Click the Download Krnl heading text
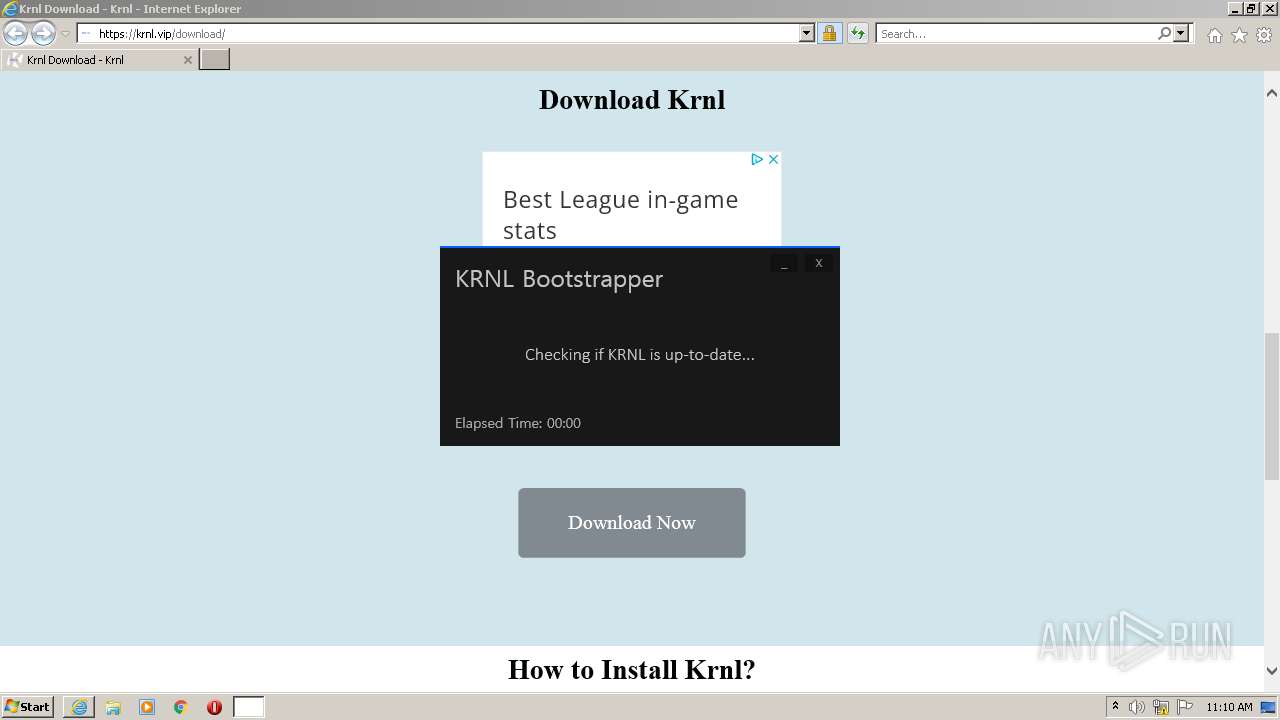 click(632, 100)
